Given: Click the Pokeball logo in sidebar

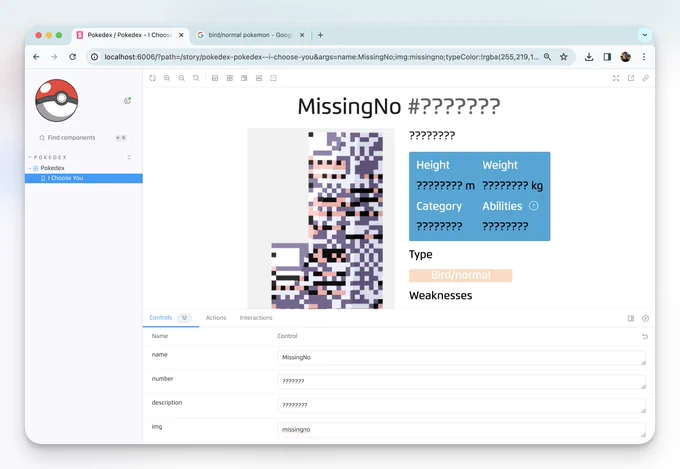Looking at the screenshot, I should (x=56, y=100).
